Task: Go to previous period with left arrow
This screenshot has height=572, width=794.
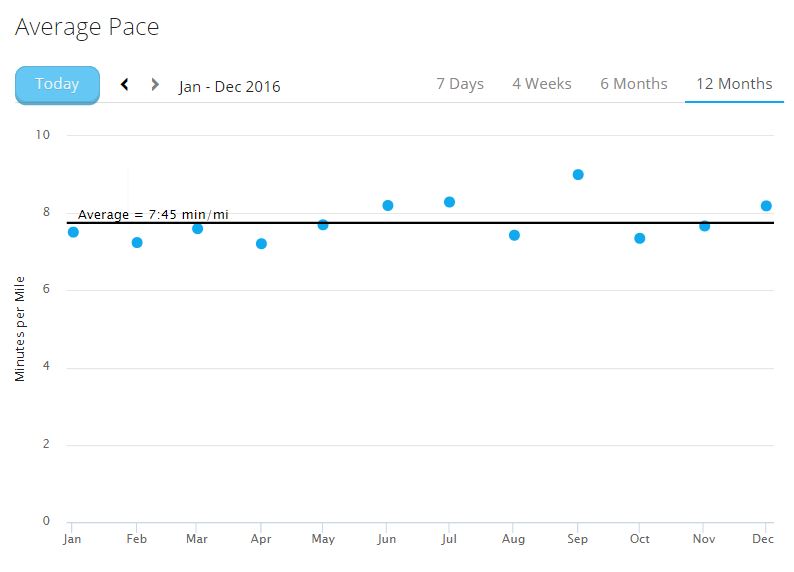Action: tap(125, 85)
